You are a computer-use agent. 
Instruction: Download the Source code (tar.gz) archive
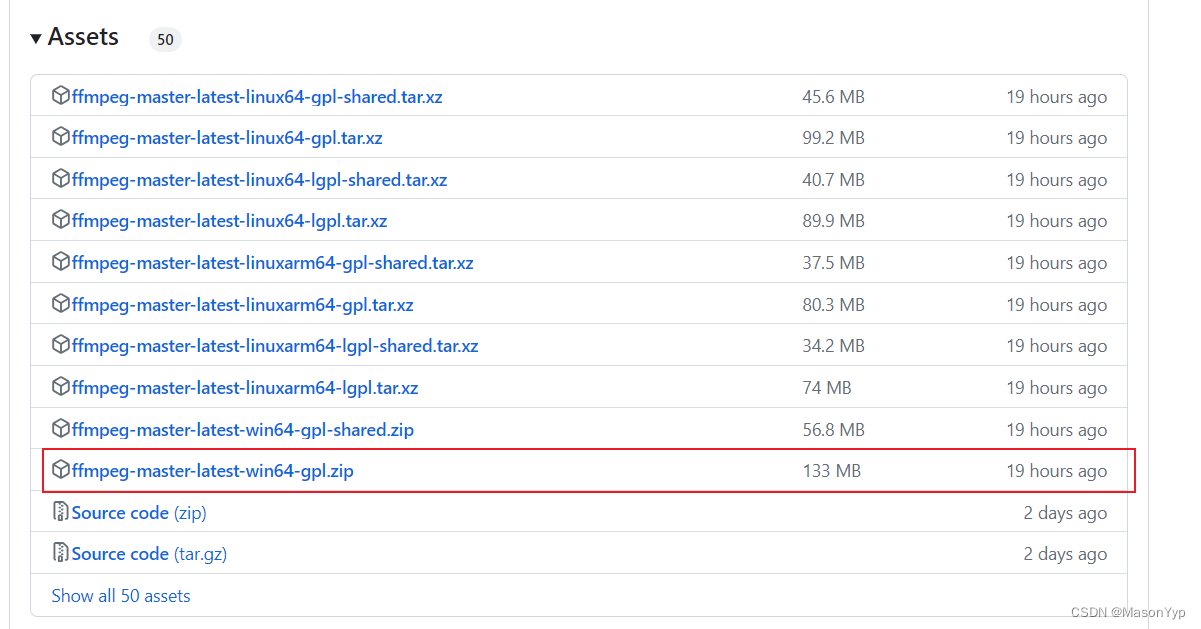(x=149, y=554)
